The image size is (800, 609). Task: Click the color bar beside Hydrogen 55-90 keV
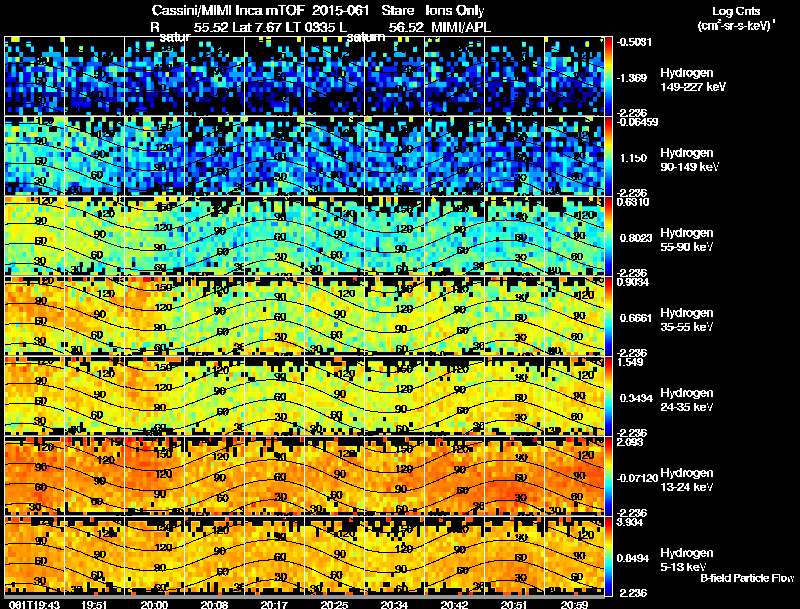608,236
